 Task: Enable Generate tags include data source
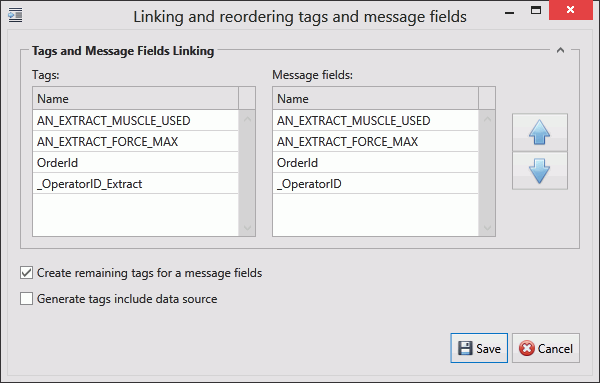click(26, 298)
